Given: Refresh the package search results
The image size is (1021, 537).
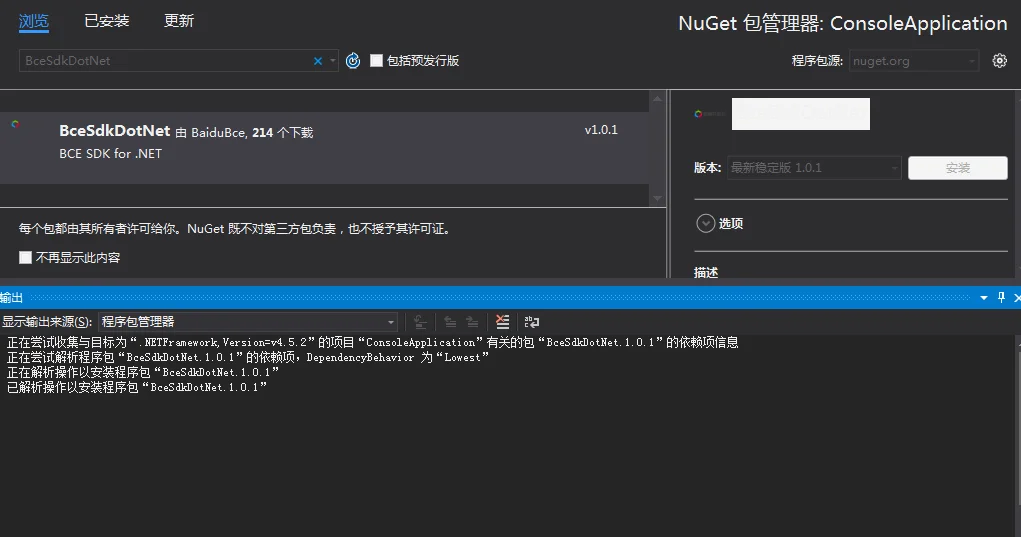Looking at the screenshot, I should [x=353, y=61].
